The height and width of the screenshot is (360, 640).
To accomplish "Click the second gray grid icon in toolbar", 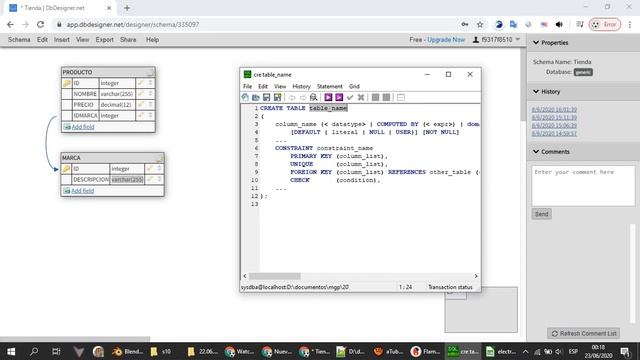I will point(386,98).
